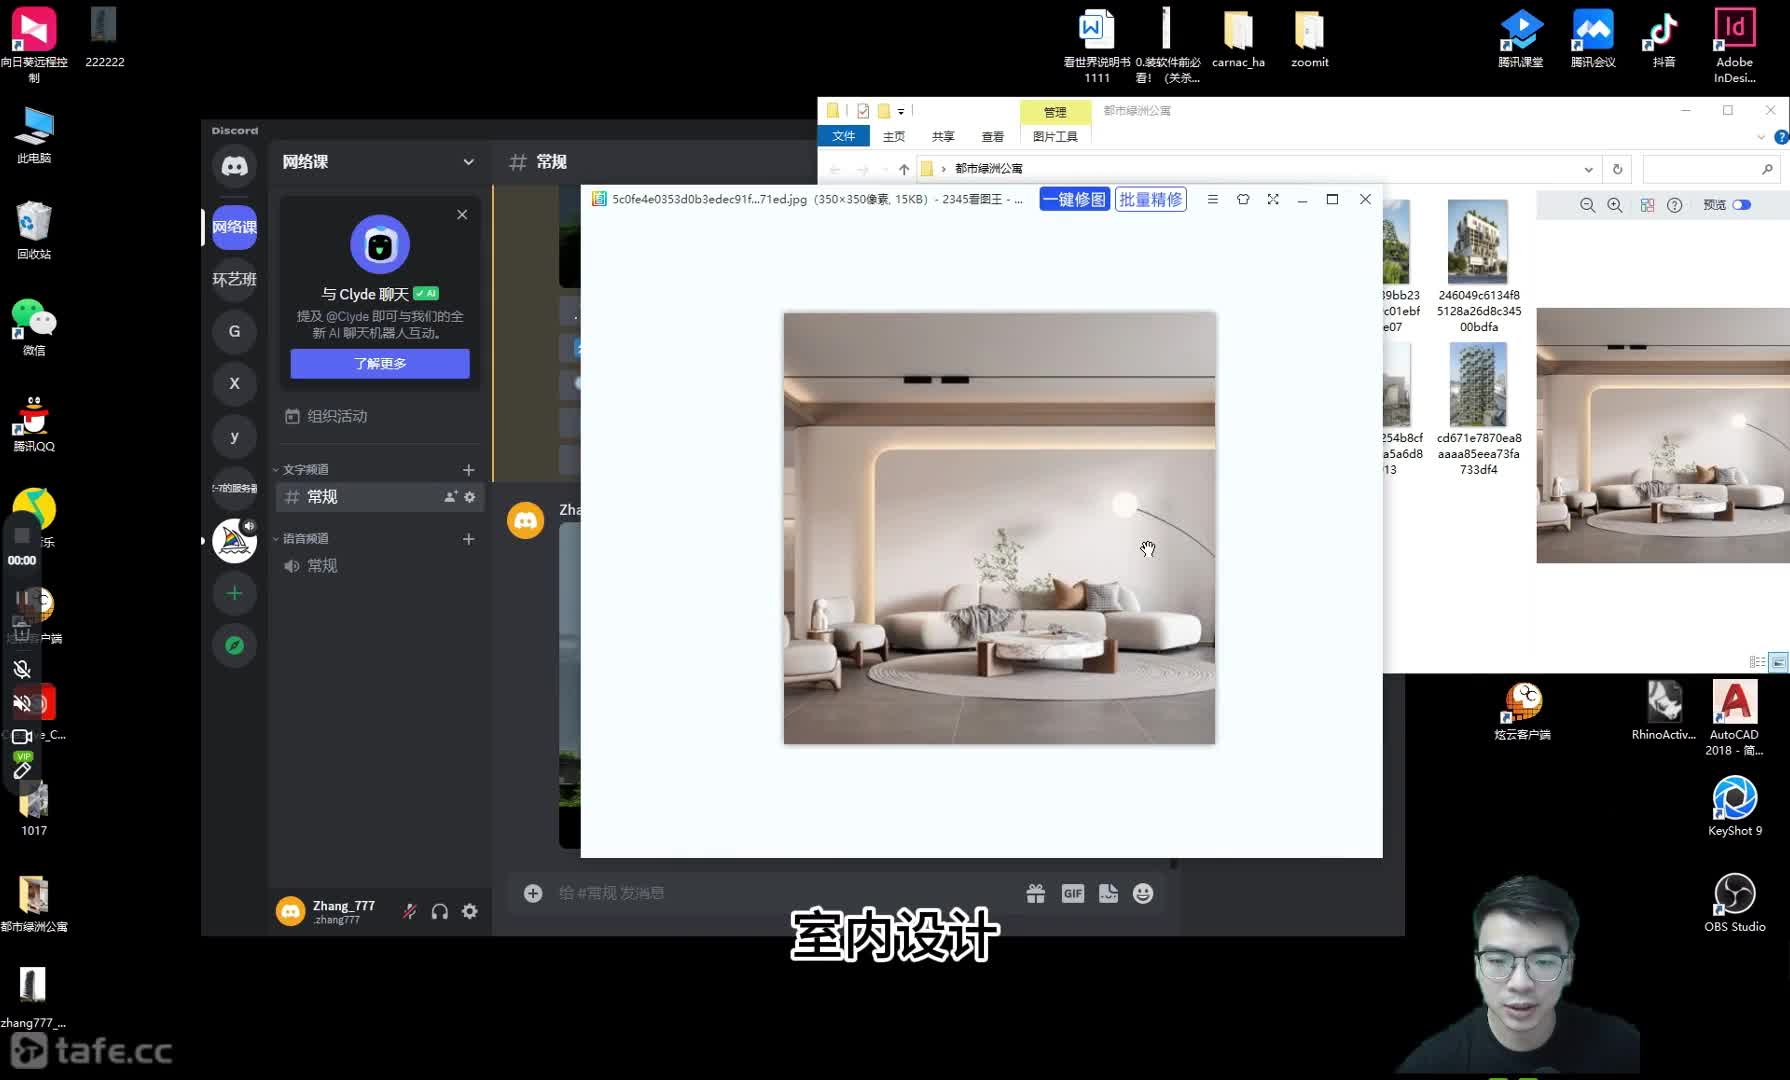Open the X server in Discord sidebar
This screenshot has width=1790, height=1080.
click(x=234, y=383)
